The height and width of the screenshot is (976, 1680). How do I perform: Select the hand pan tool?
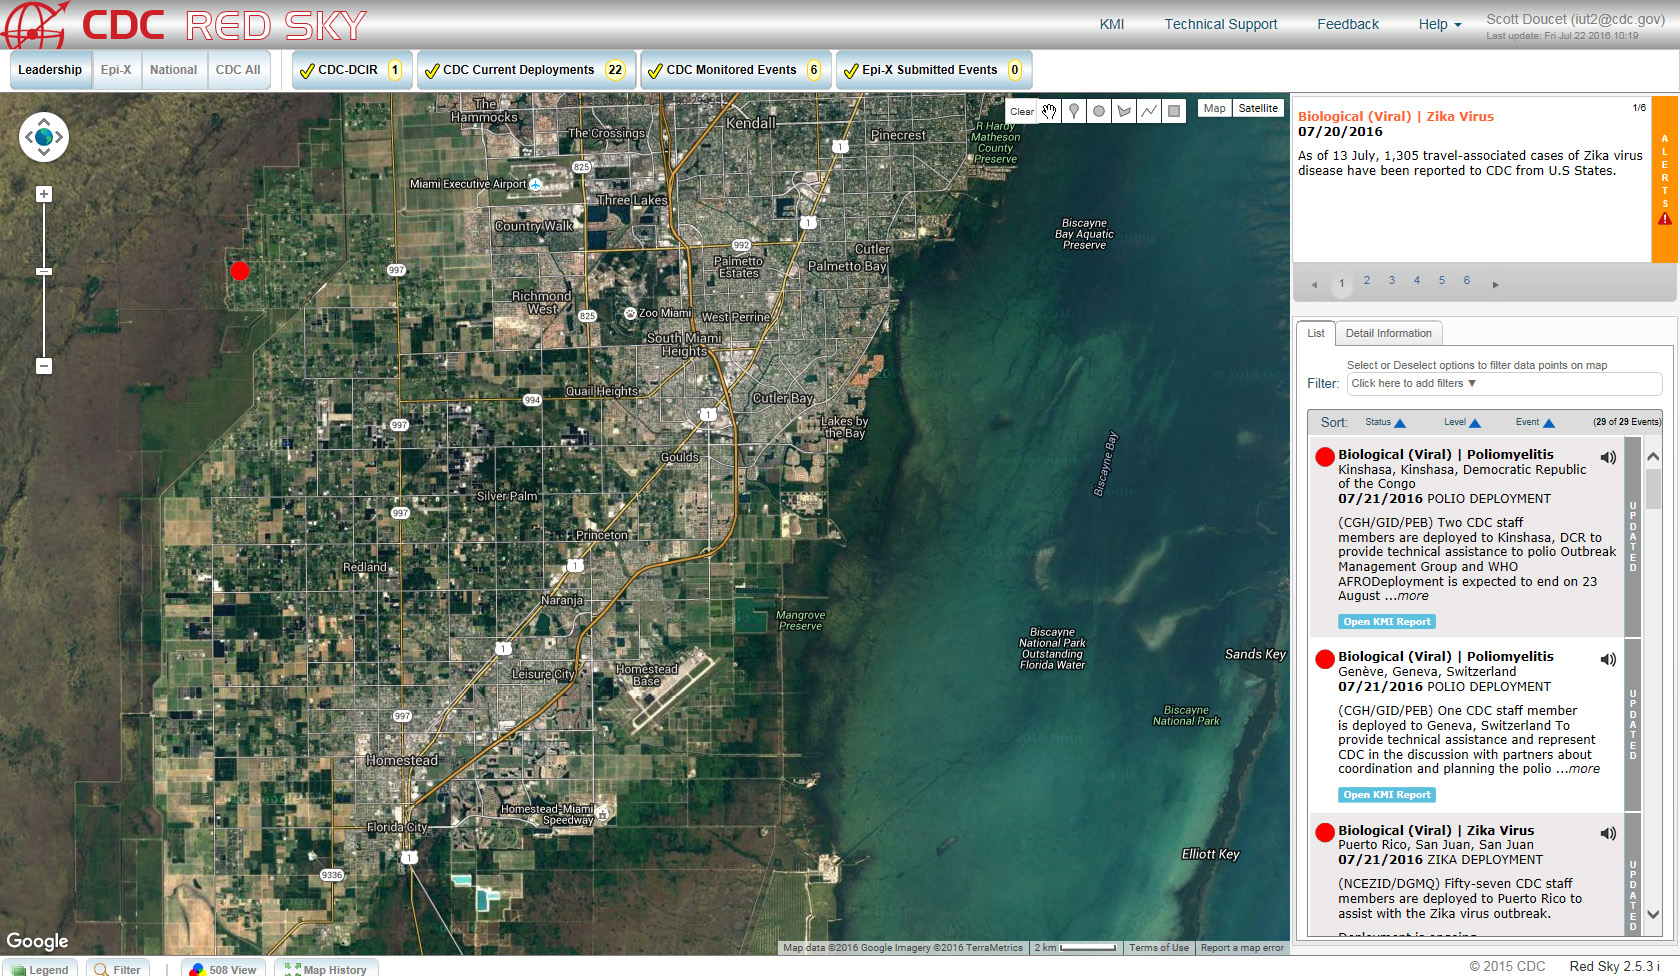point(1049,111)
